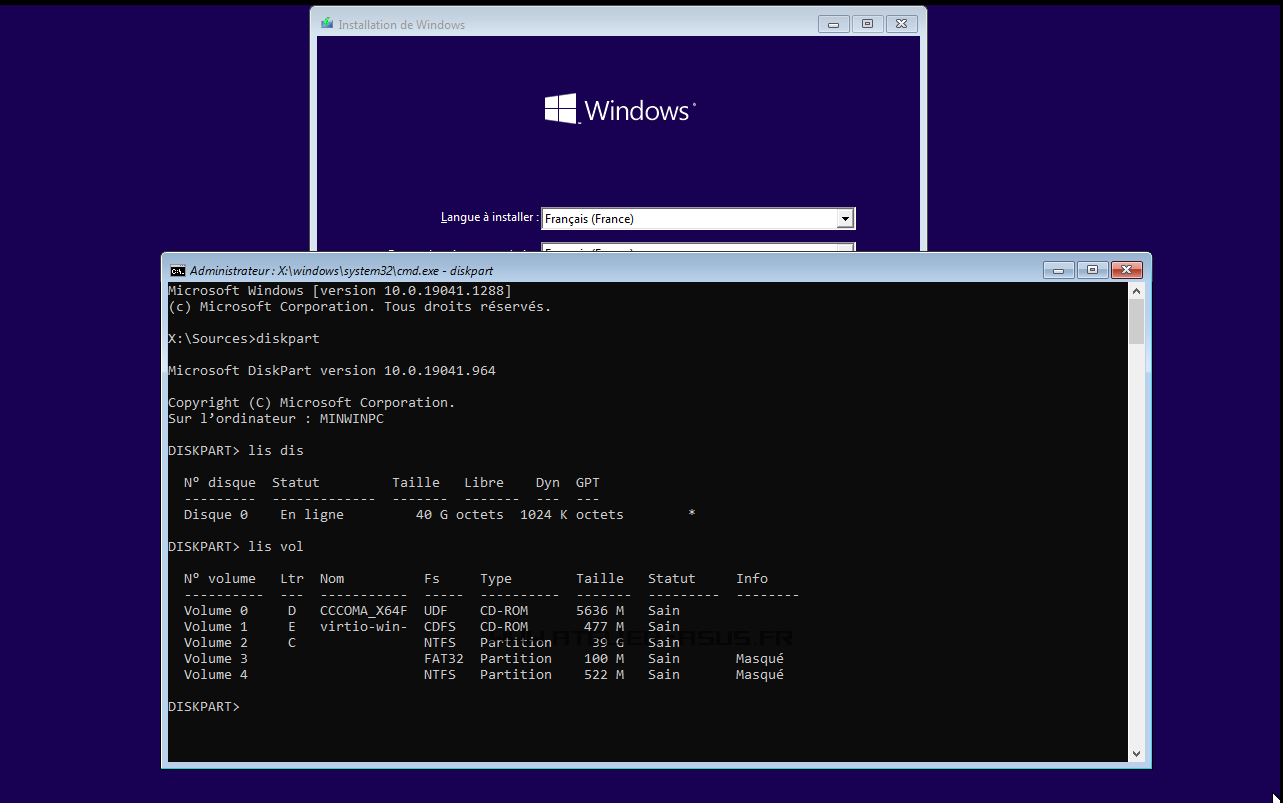
Task: Click the dropdown arrow next to Français (France)
Action: pos(847,218)
